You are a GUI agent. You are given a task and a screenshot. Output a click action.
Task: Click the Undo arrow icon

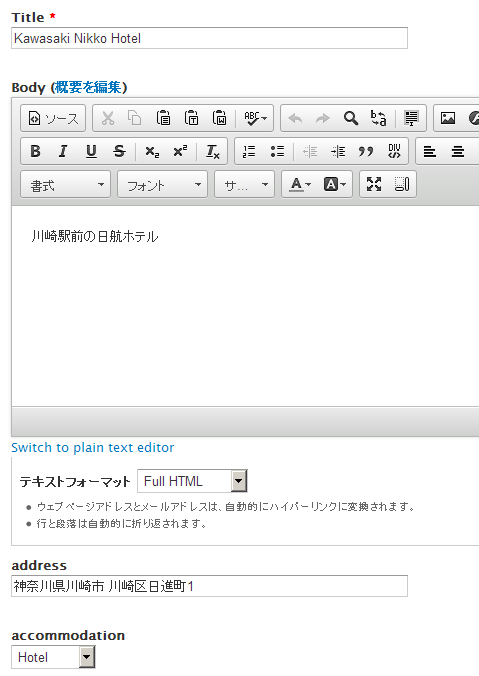coord(295,118)
